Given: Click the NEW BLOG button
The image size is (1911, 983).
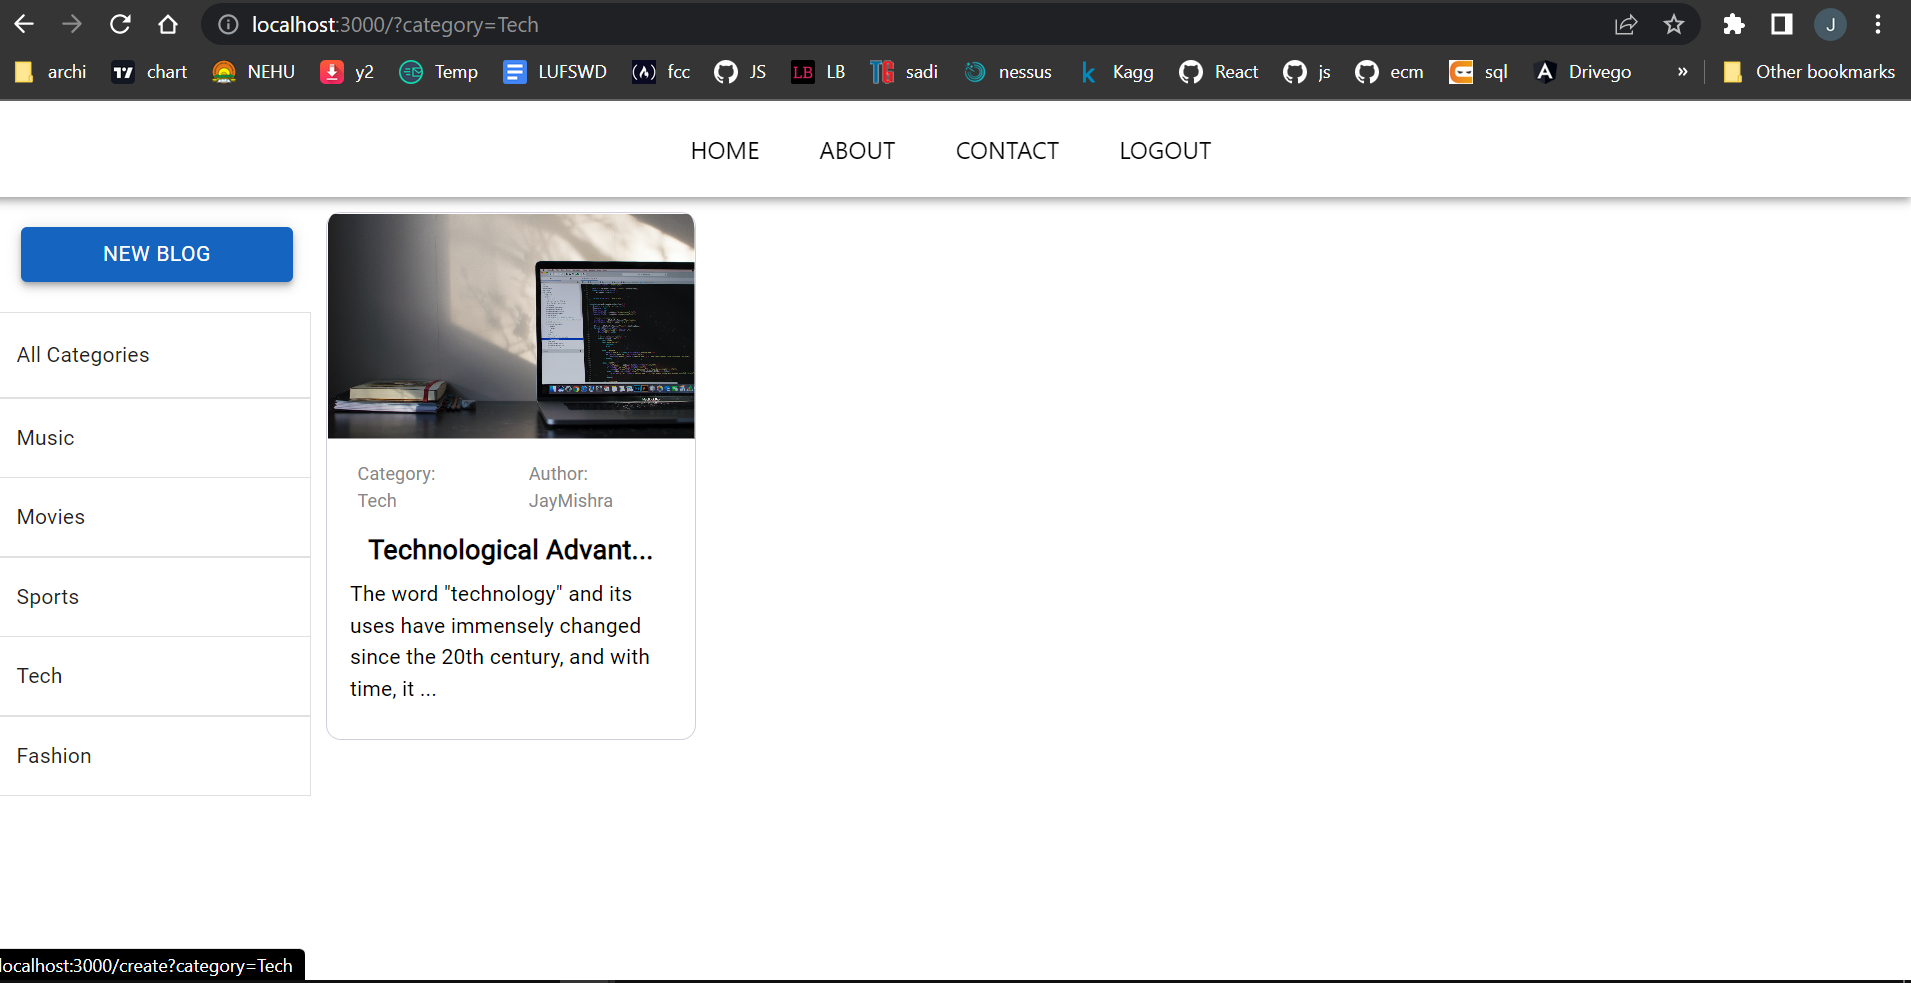Looking at the screenshot, I should coord(156,254).
